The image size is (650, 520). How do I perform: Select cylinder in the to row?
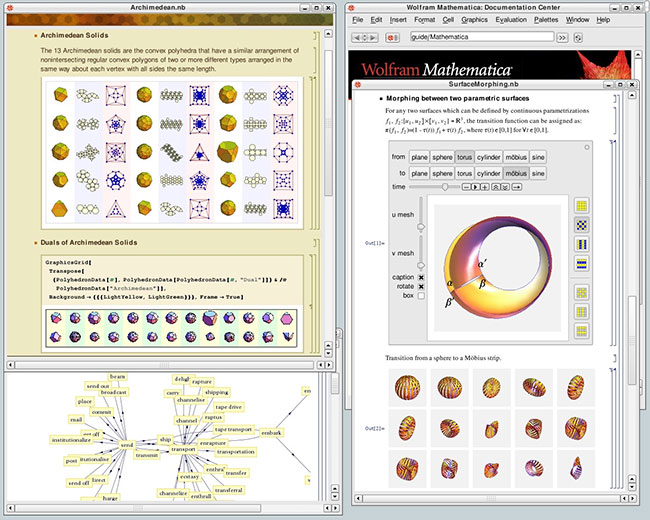pos(489,173)
